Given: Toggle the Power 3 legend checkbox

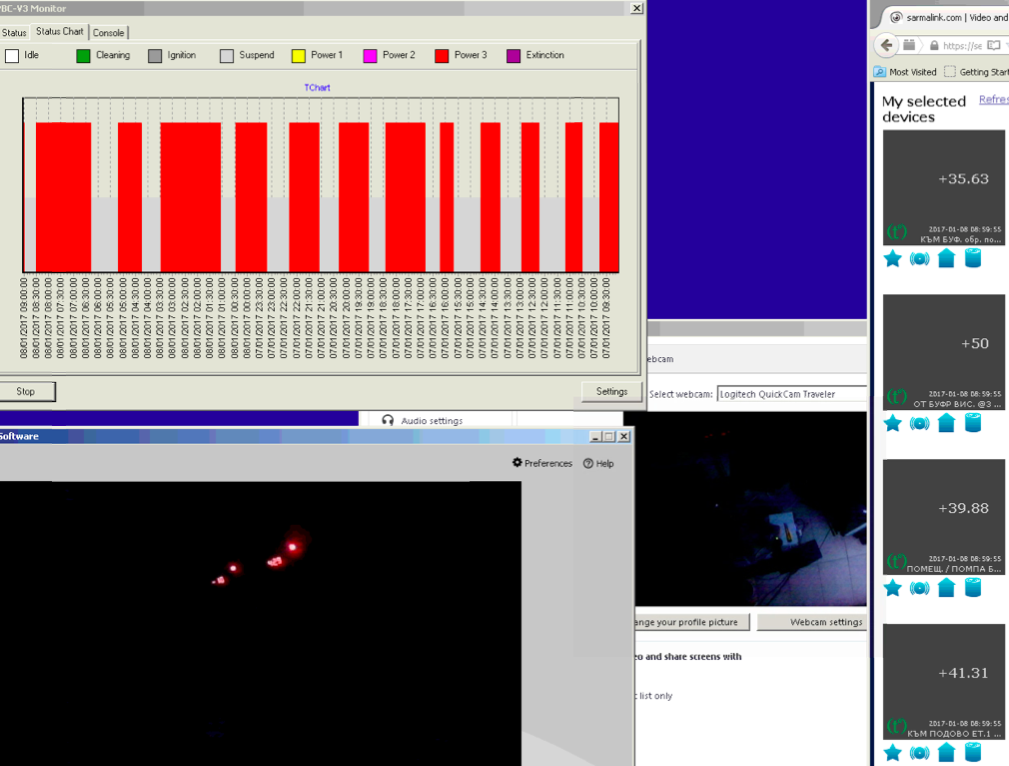Looking at the screenshot, I should click(441, 56).
